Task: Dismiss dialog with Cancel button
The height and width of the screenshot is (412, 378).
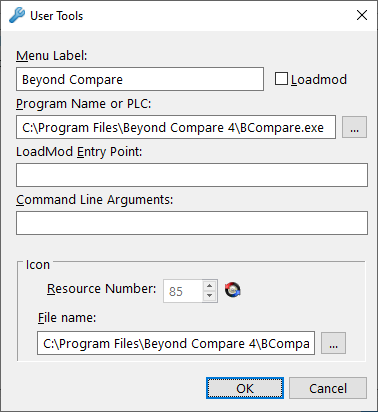Action: 328,388
